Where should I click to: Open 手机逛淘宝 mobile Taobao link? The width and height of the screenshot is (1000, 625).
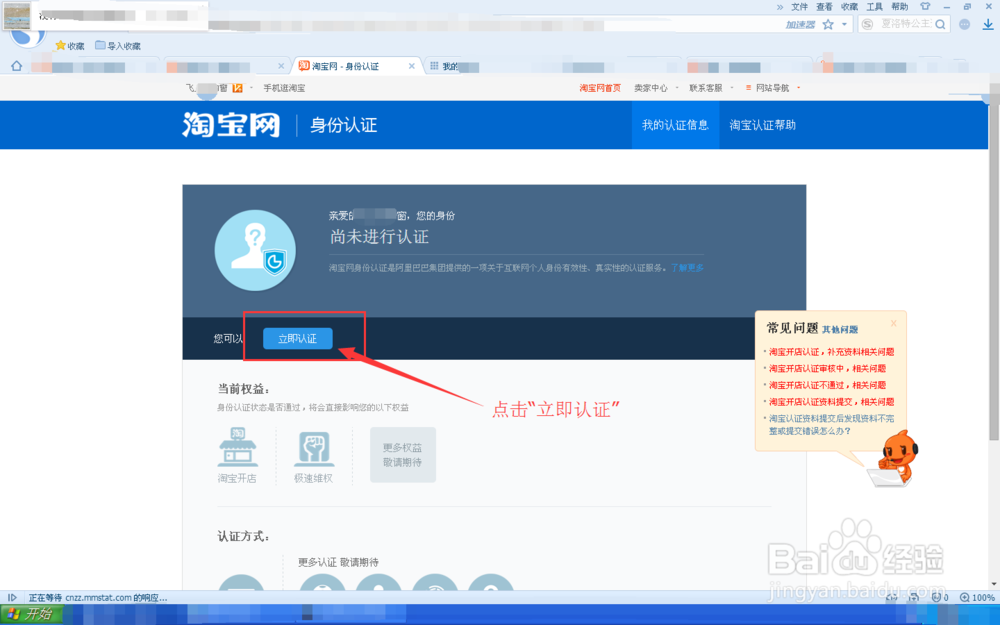pyautogui.click(x=283, y=88)
